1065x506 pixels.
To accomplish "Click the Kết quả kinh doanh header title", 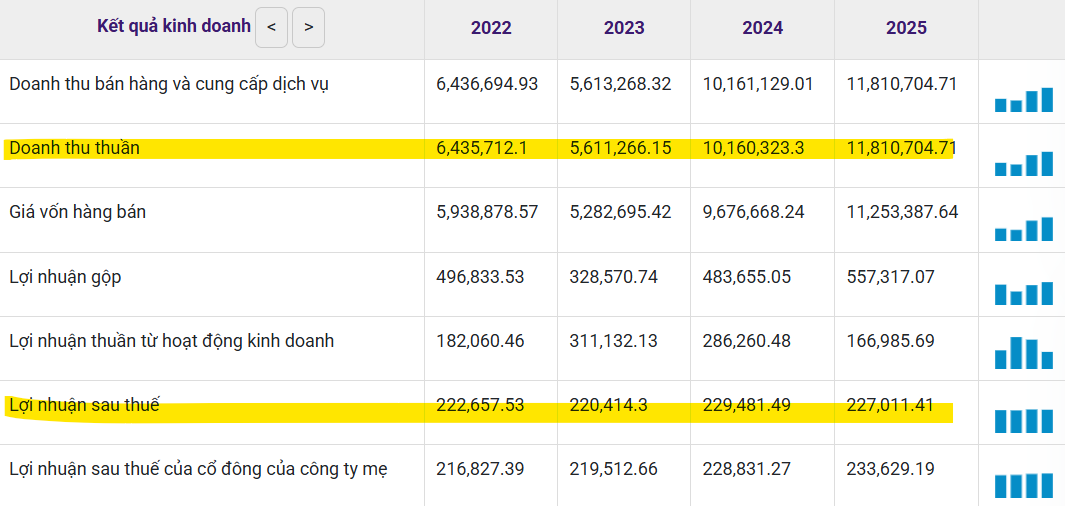I will [x=174, y=26].
